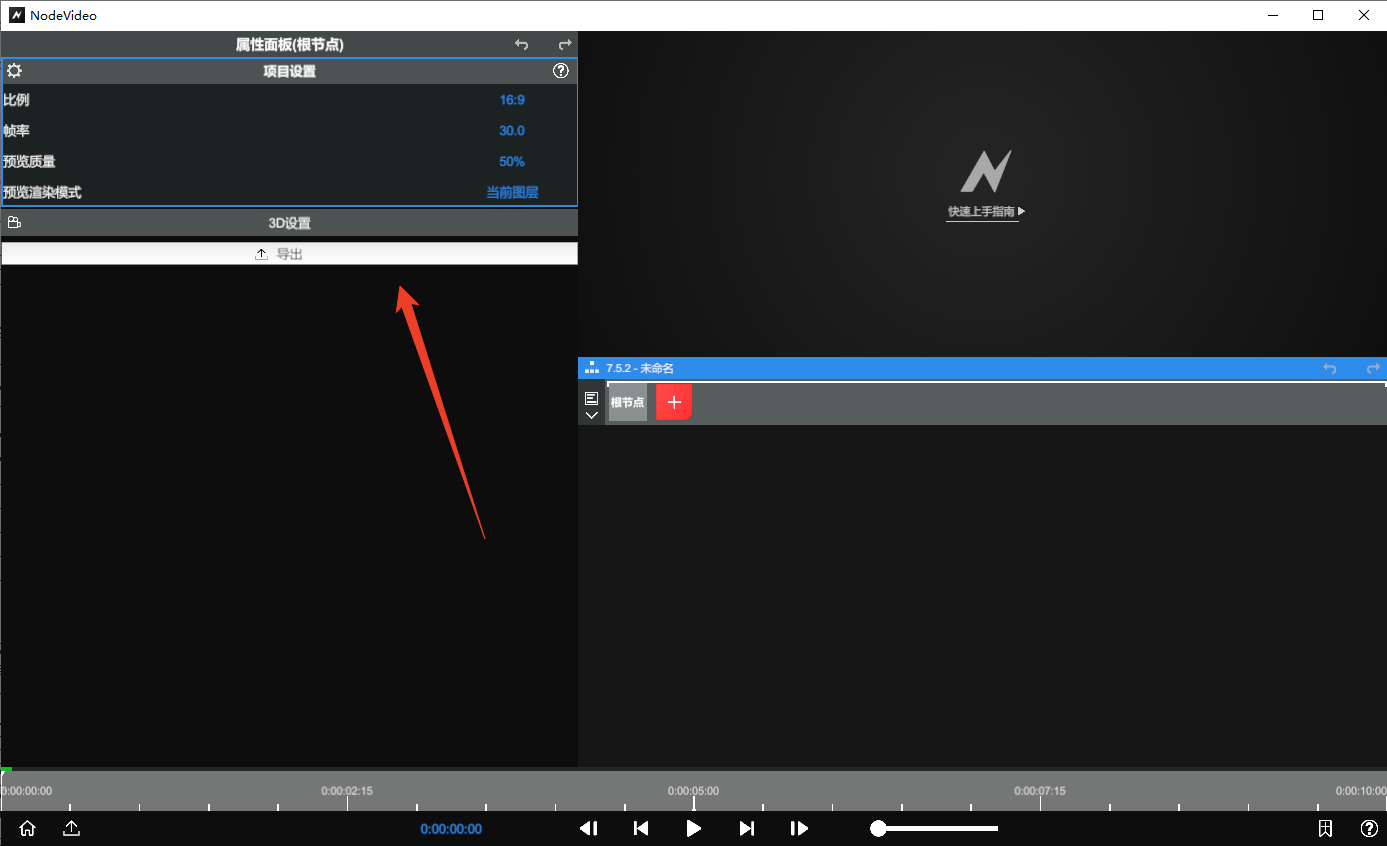Select the 根节点 tab in the timeline
The image size is (1387, 846).
(x=627, y=402)
